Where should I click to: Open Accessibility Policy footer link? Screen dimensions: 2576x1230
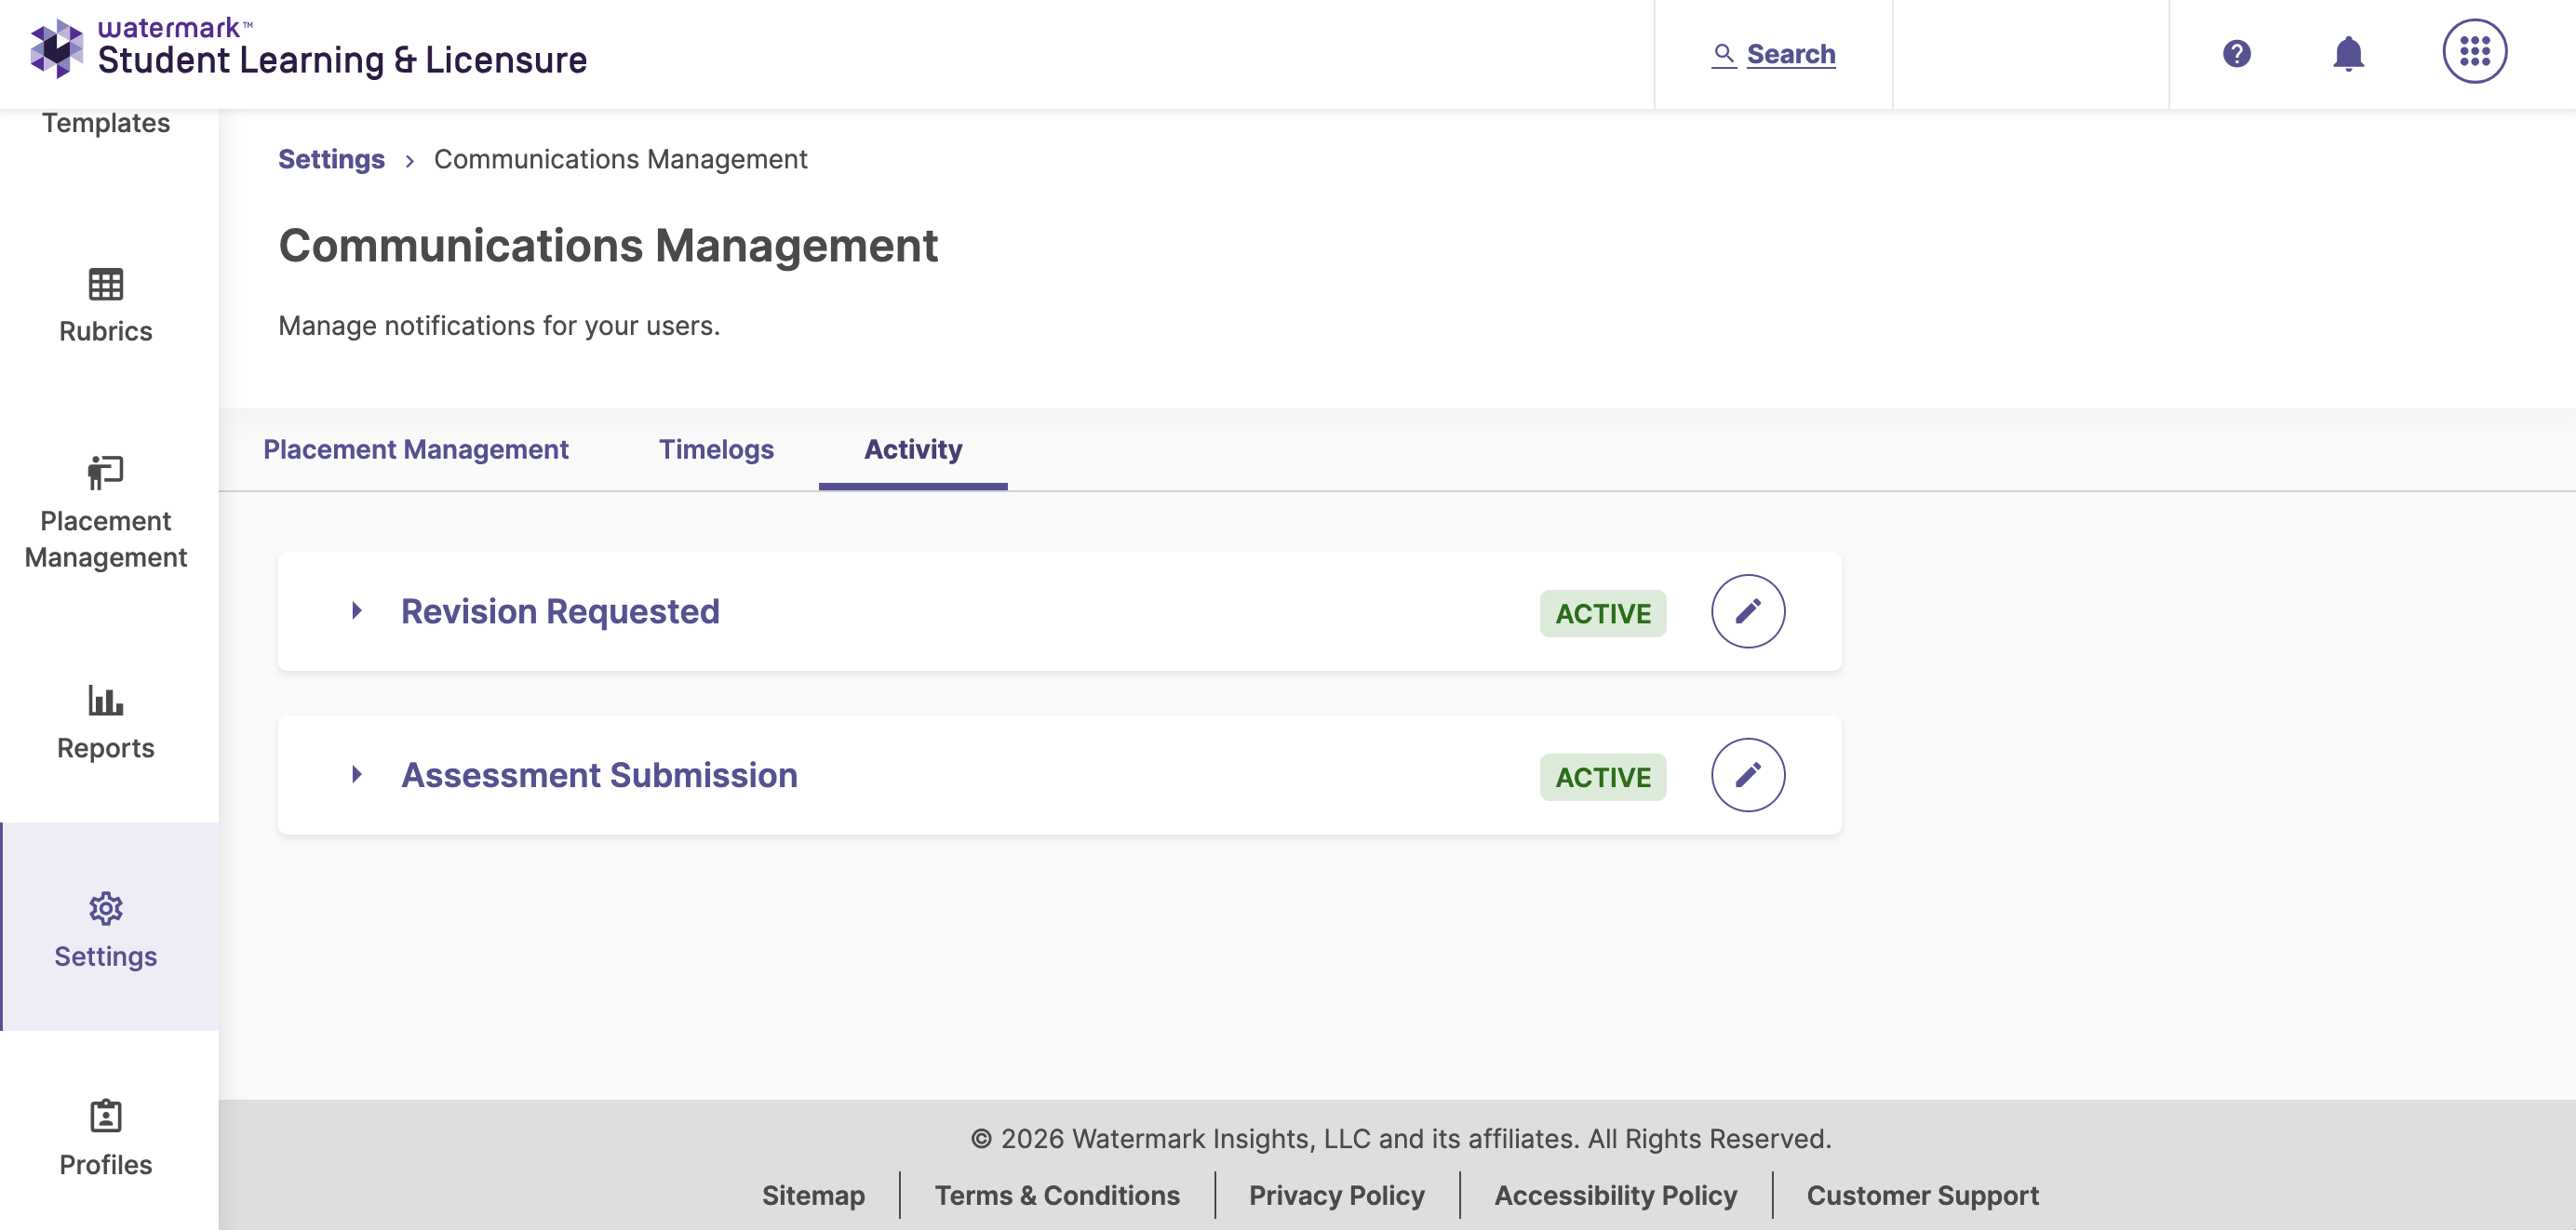click(x=1615, y=1195)
